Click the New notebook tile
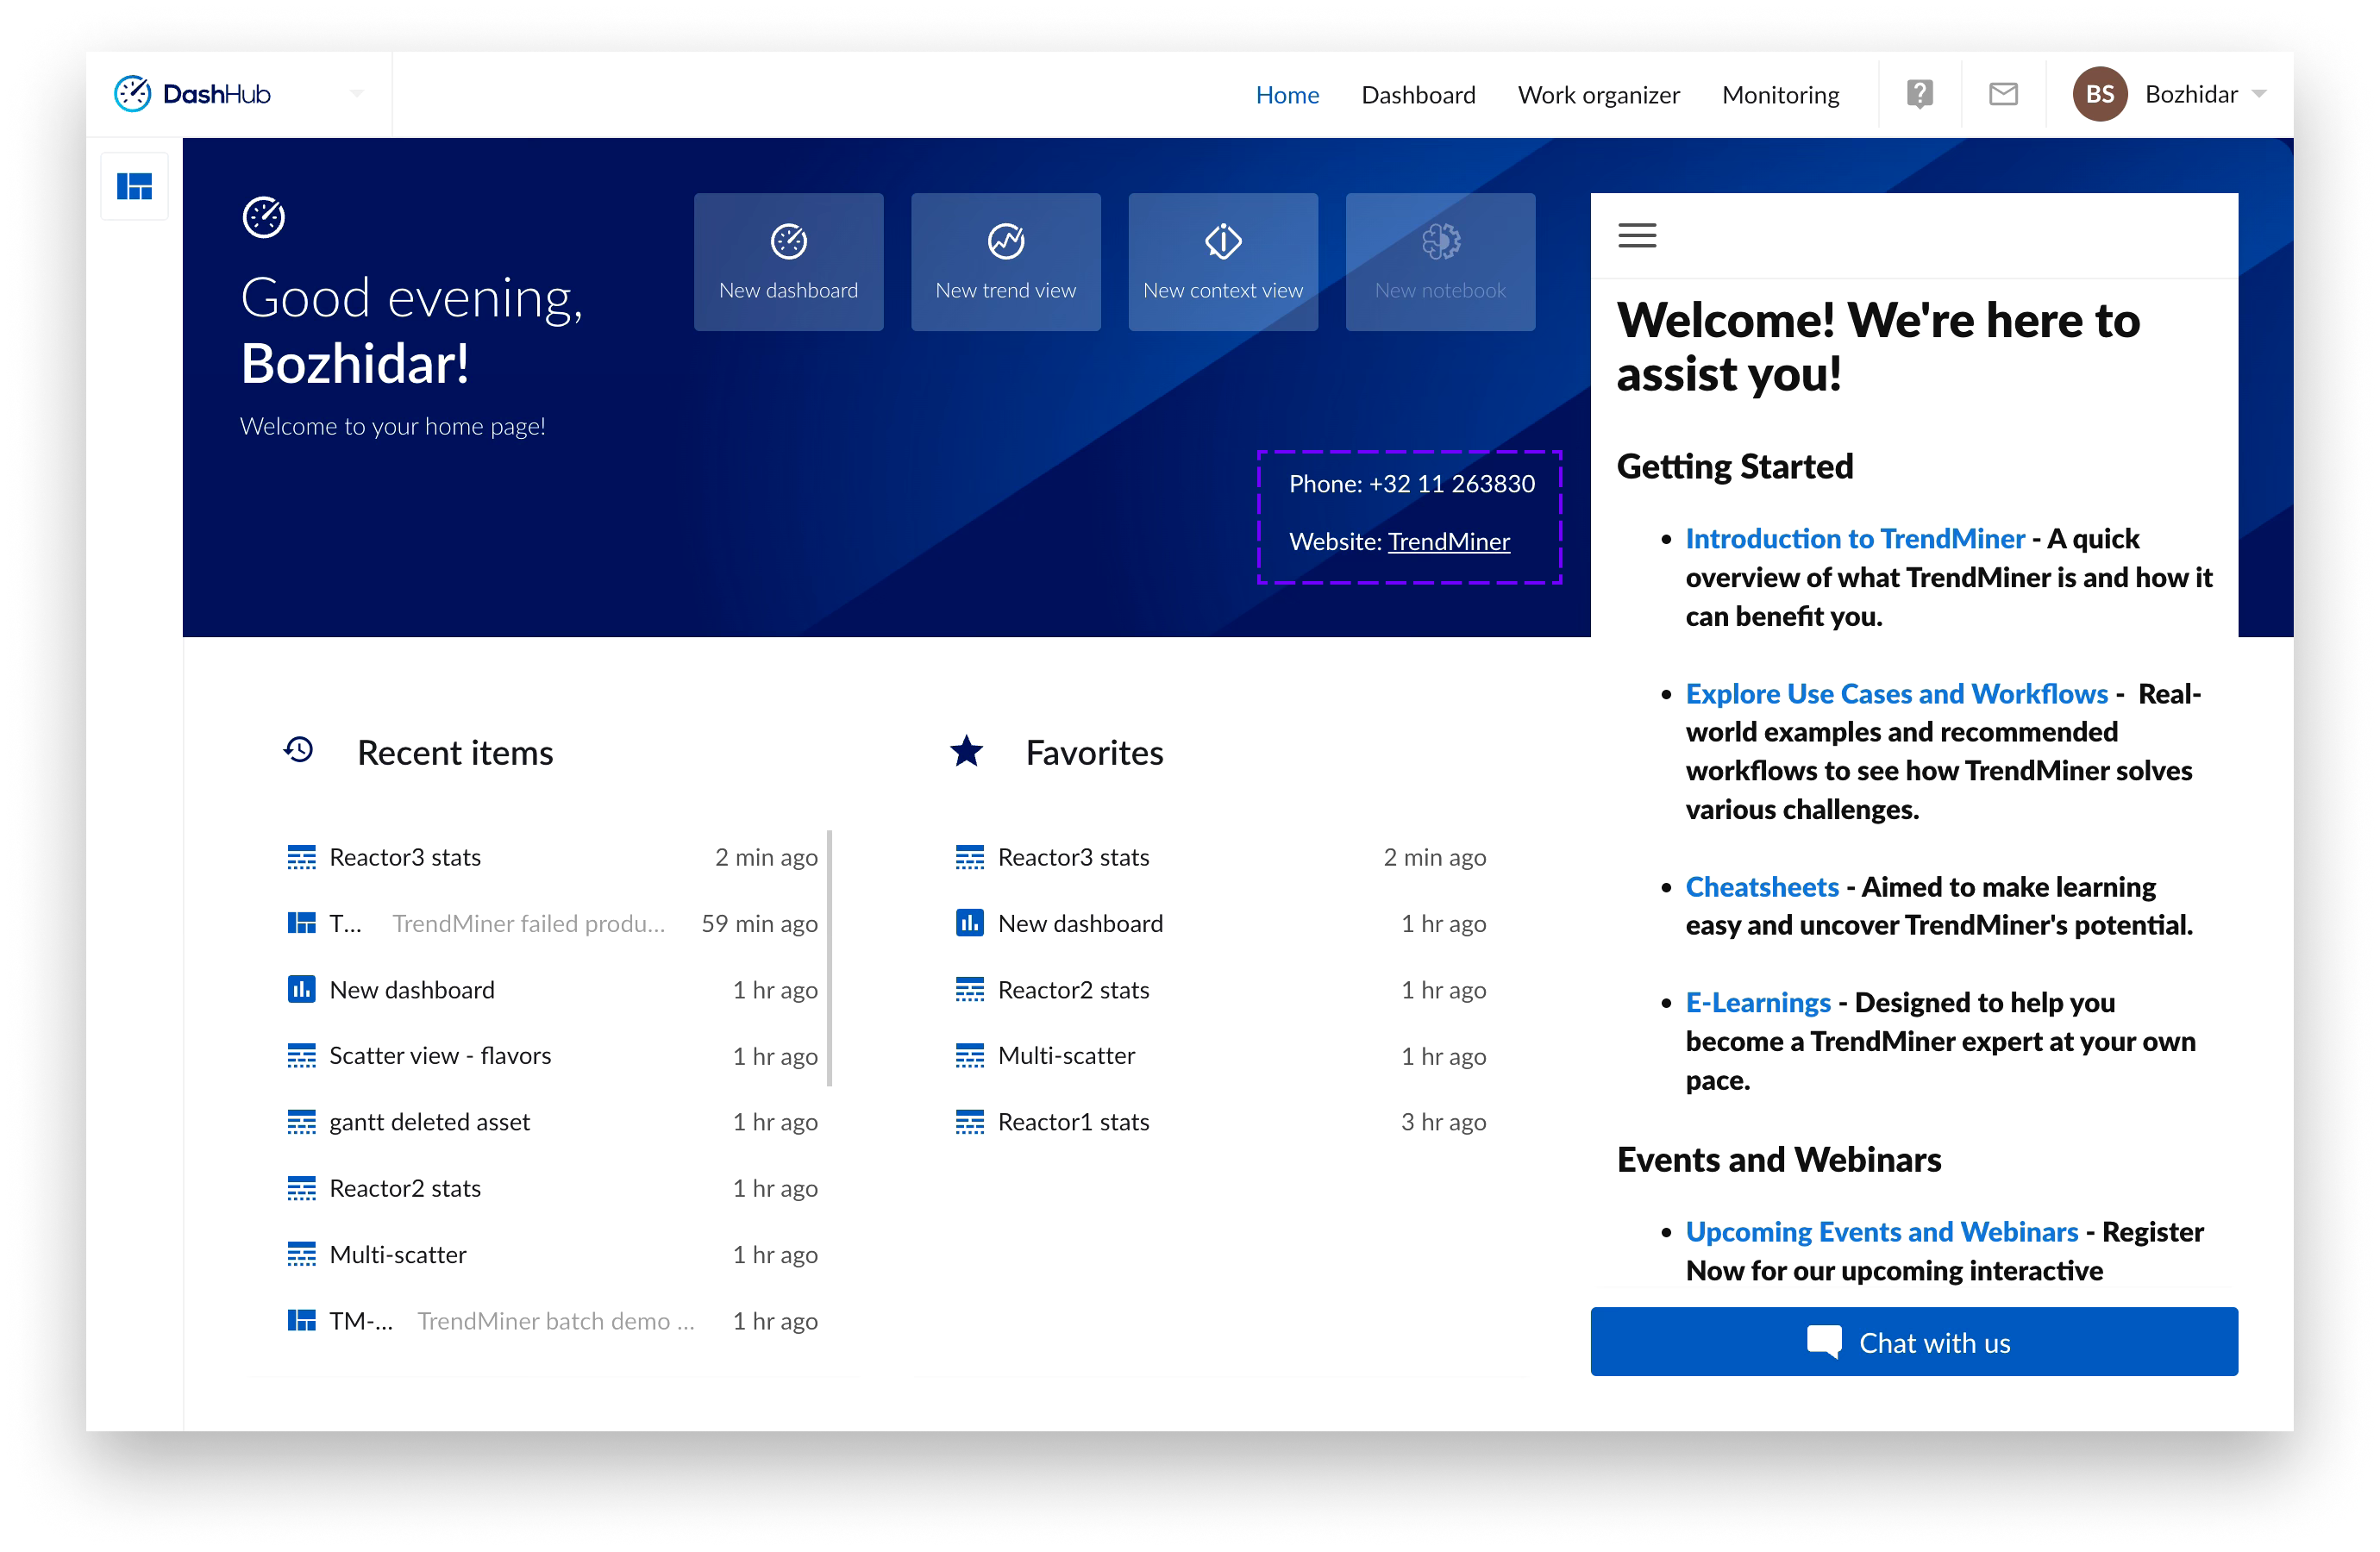Image resolution: width=2380 pixels, height=1552 pixels. (1440, 262)
